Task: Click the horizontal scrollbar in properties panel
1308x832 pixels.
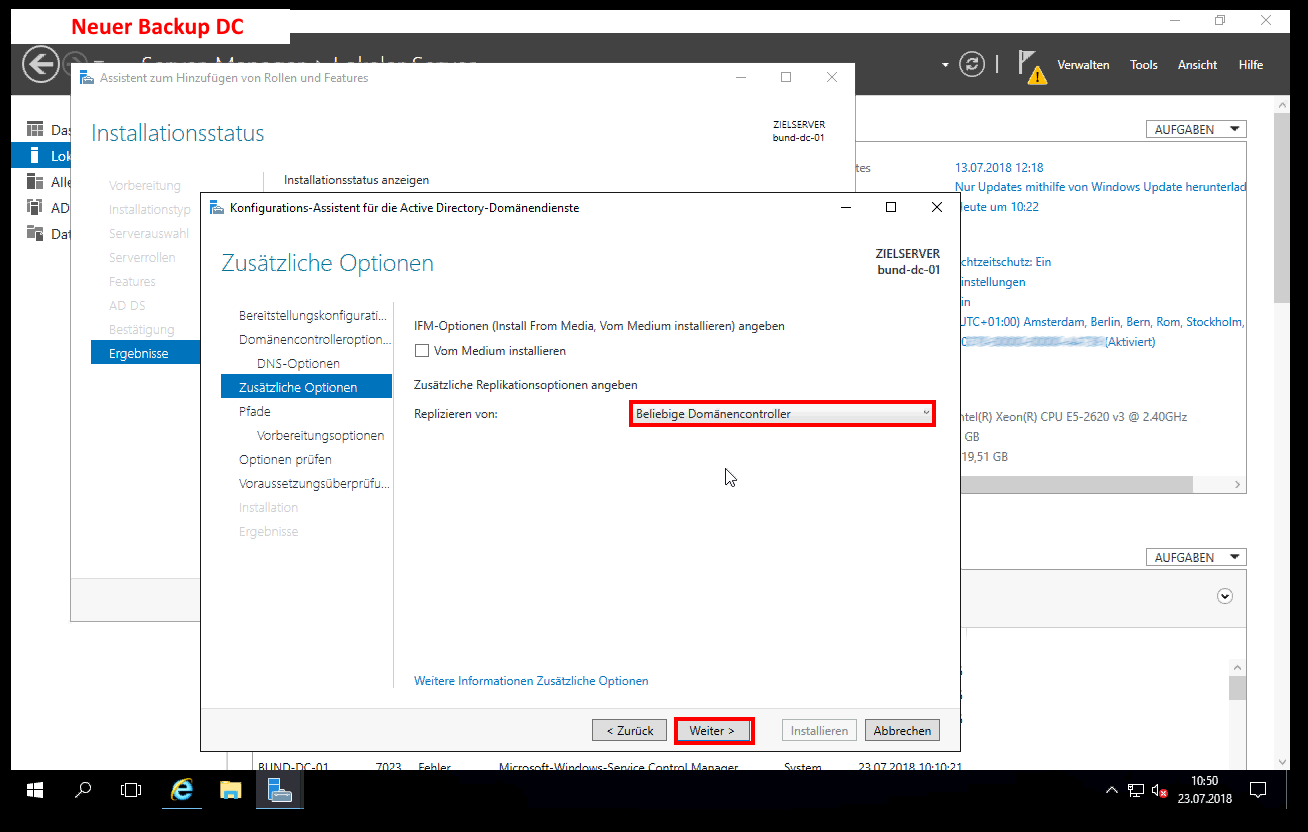Action: point(1075,484)
